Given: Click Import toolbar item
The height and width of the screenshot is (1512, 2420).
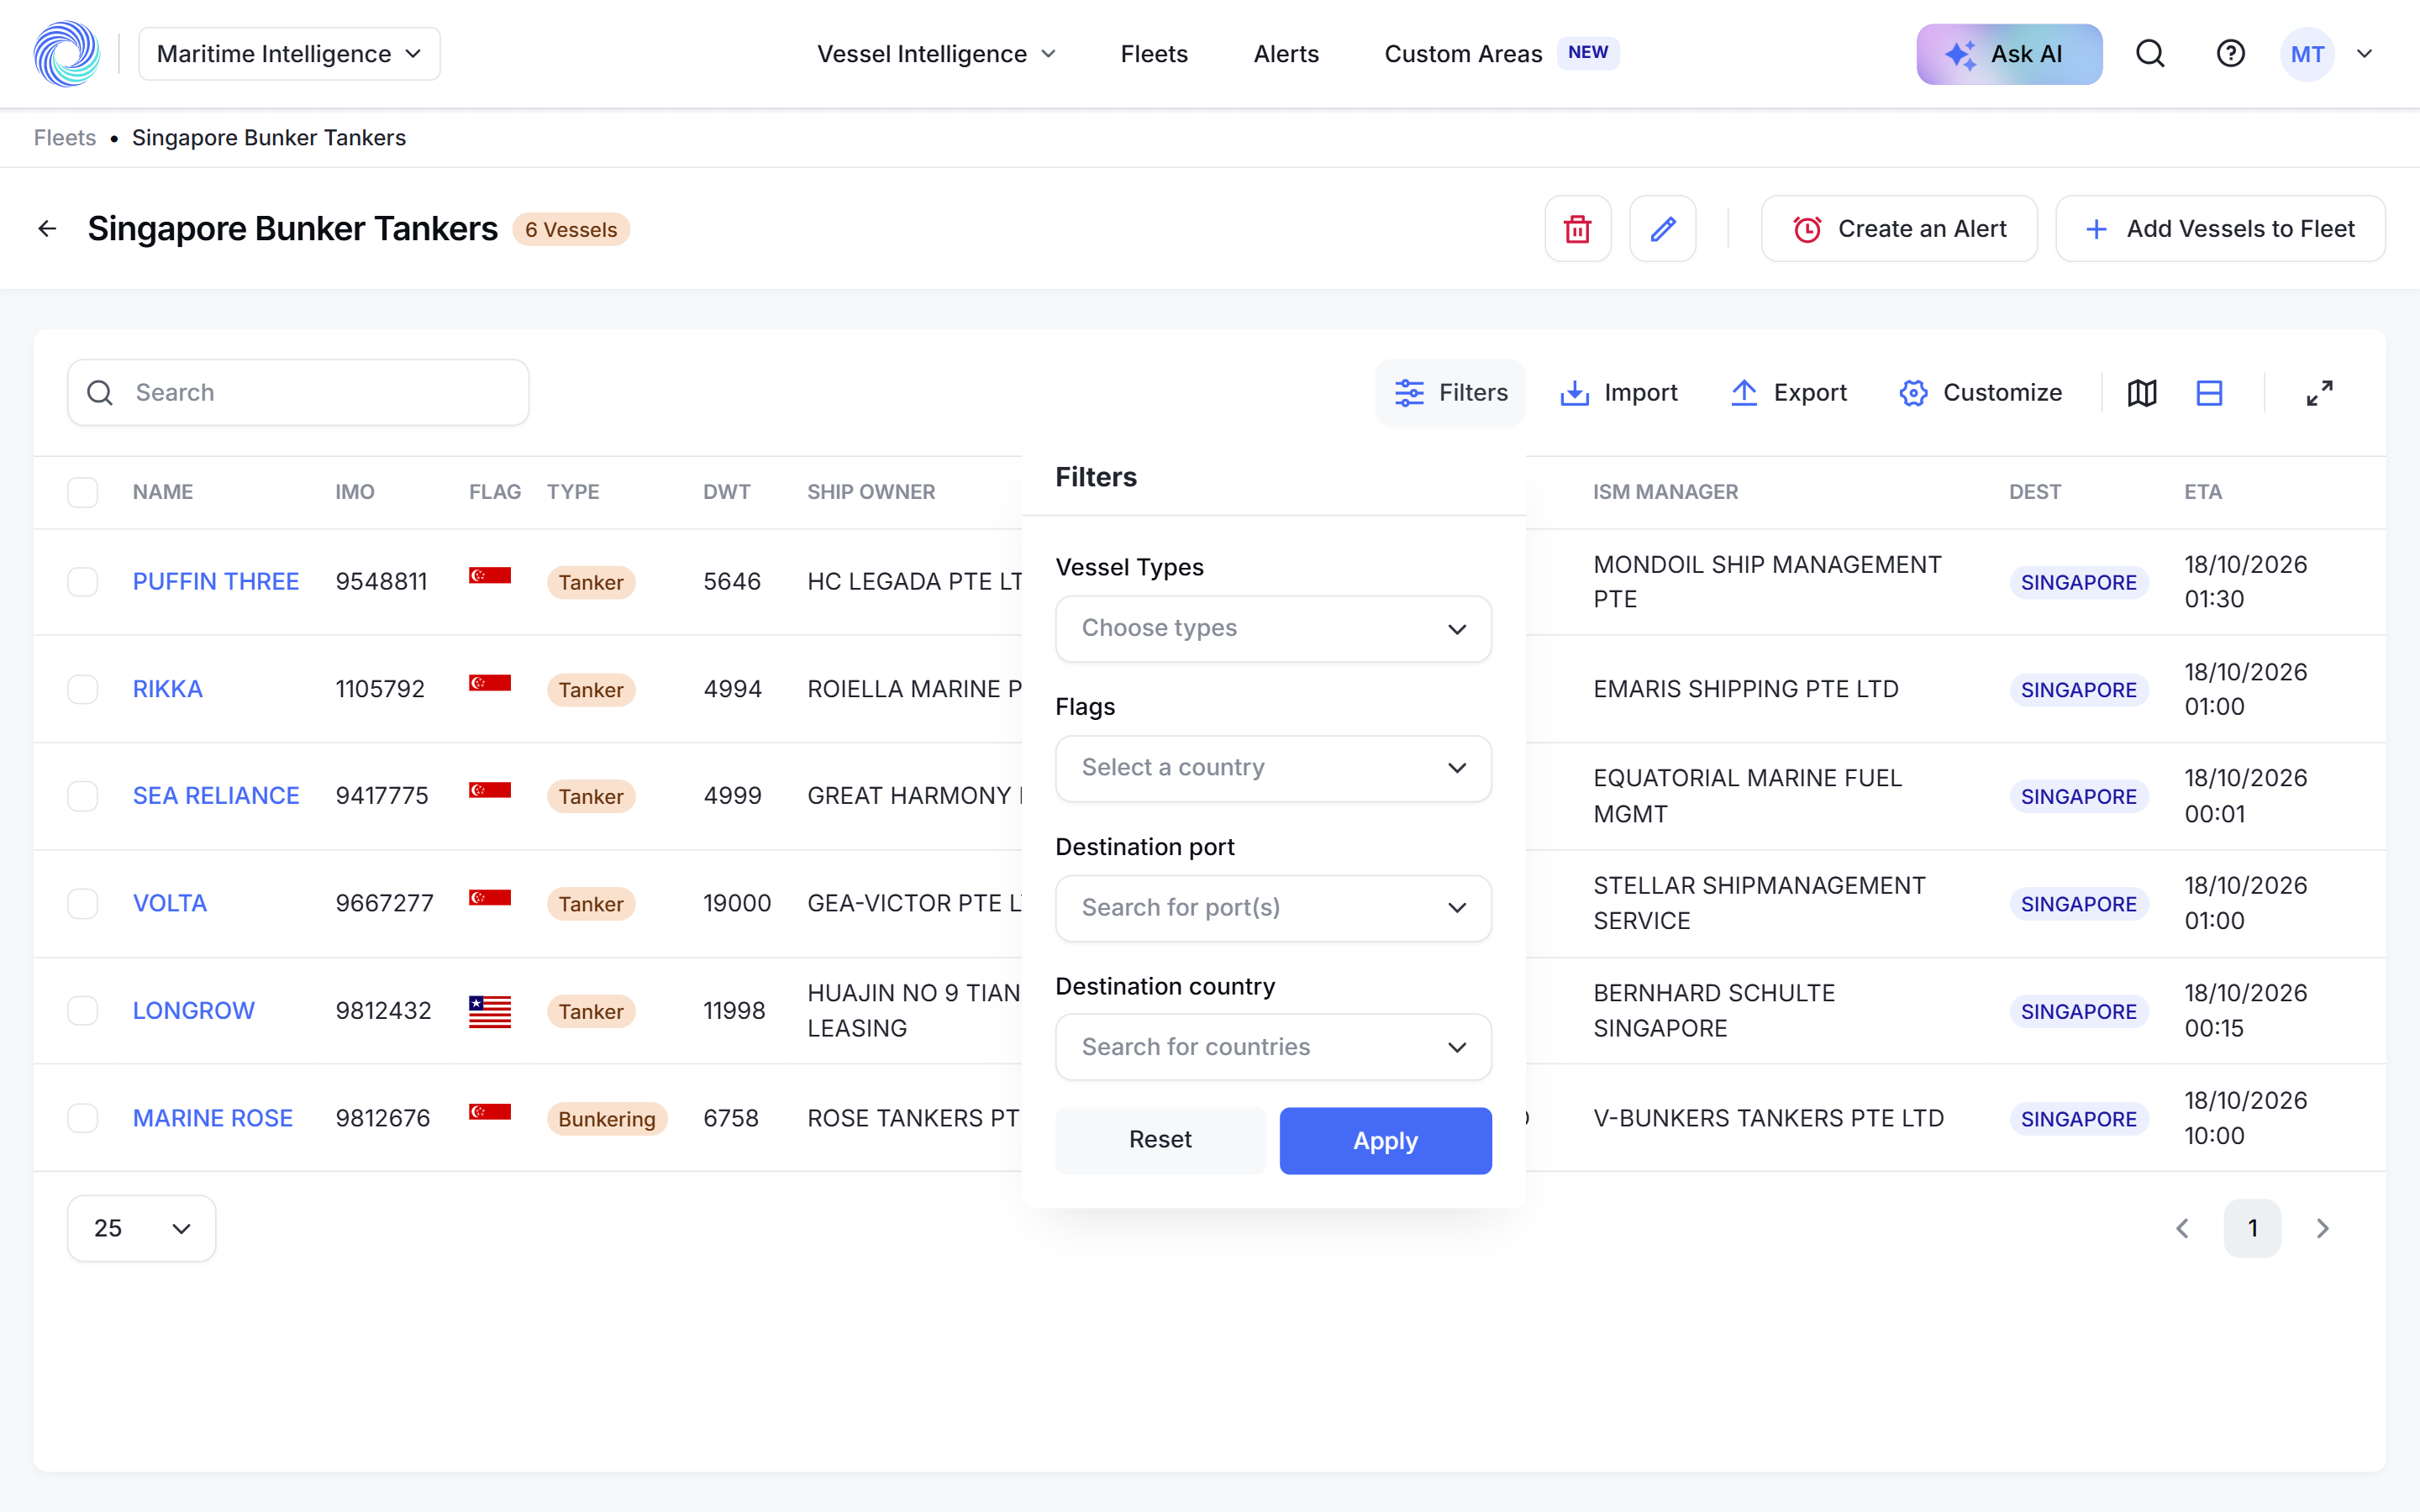Looking at the screenshot, I should 1619,393.
